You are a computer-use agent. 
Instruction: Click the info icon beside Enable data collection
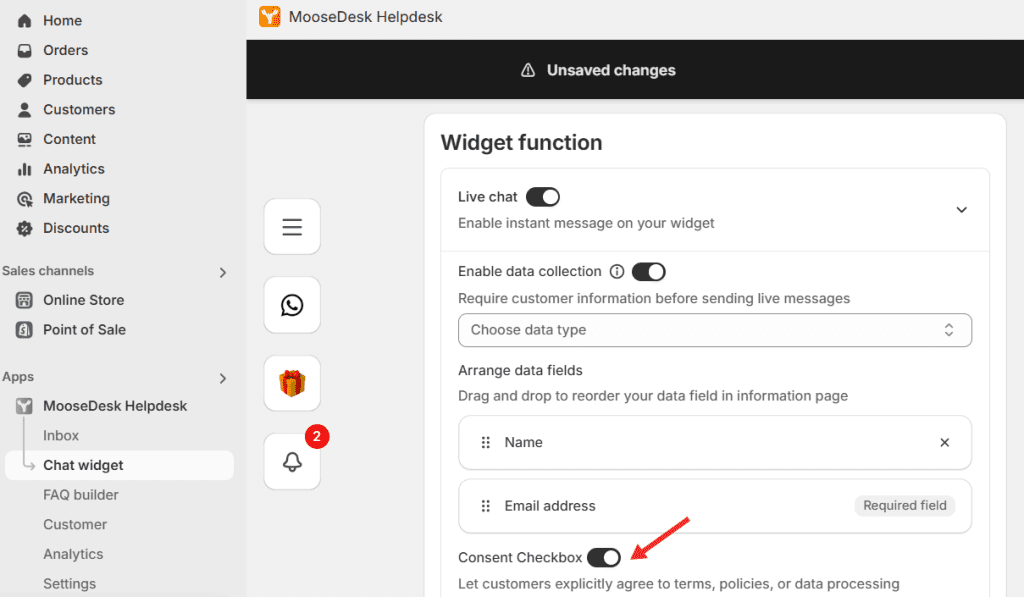(616, 272)
